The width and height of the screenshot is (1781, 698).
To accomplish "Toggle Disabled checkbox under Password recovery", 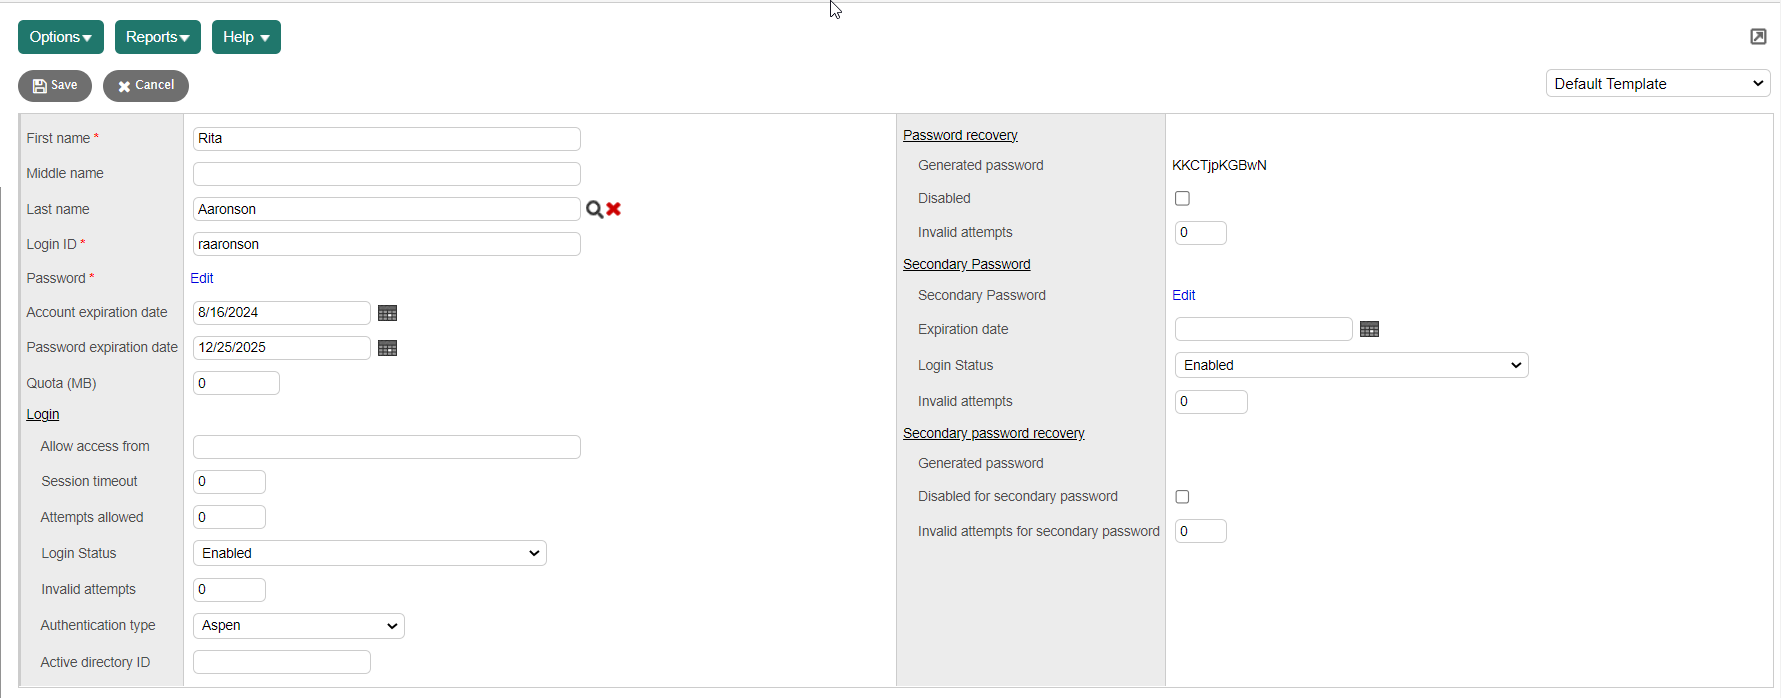I will [1182, 199].
